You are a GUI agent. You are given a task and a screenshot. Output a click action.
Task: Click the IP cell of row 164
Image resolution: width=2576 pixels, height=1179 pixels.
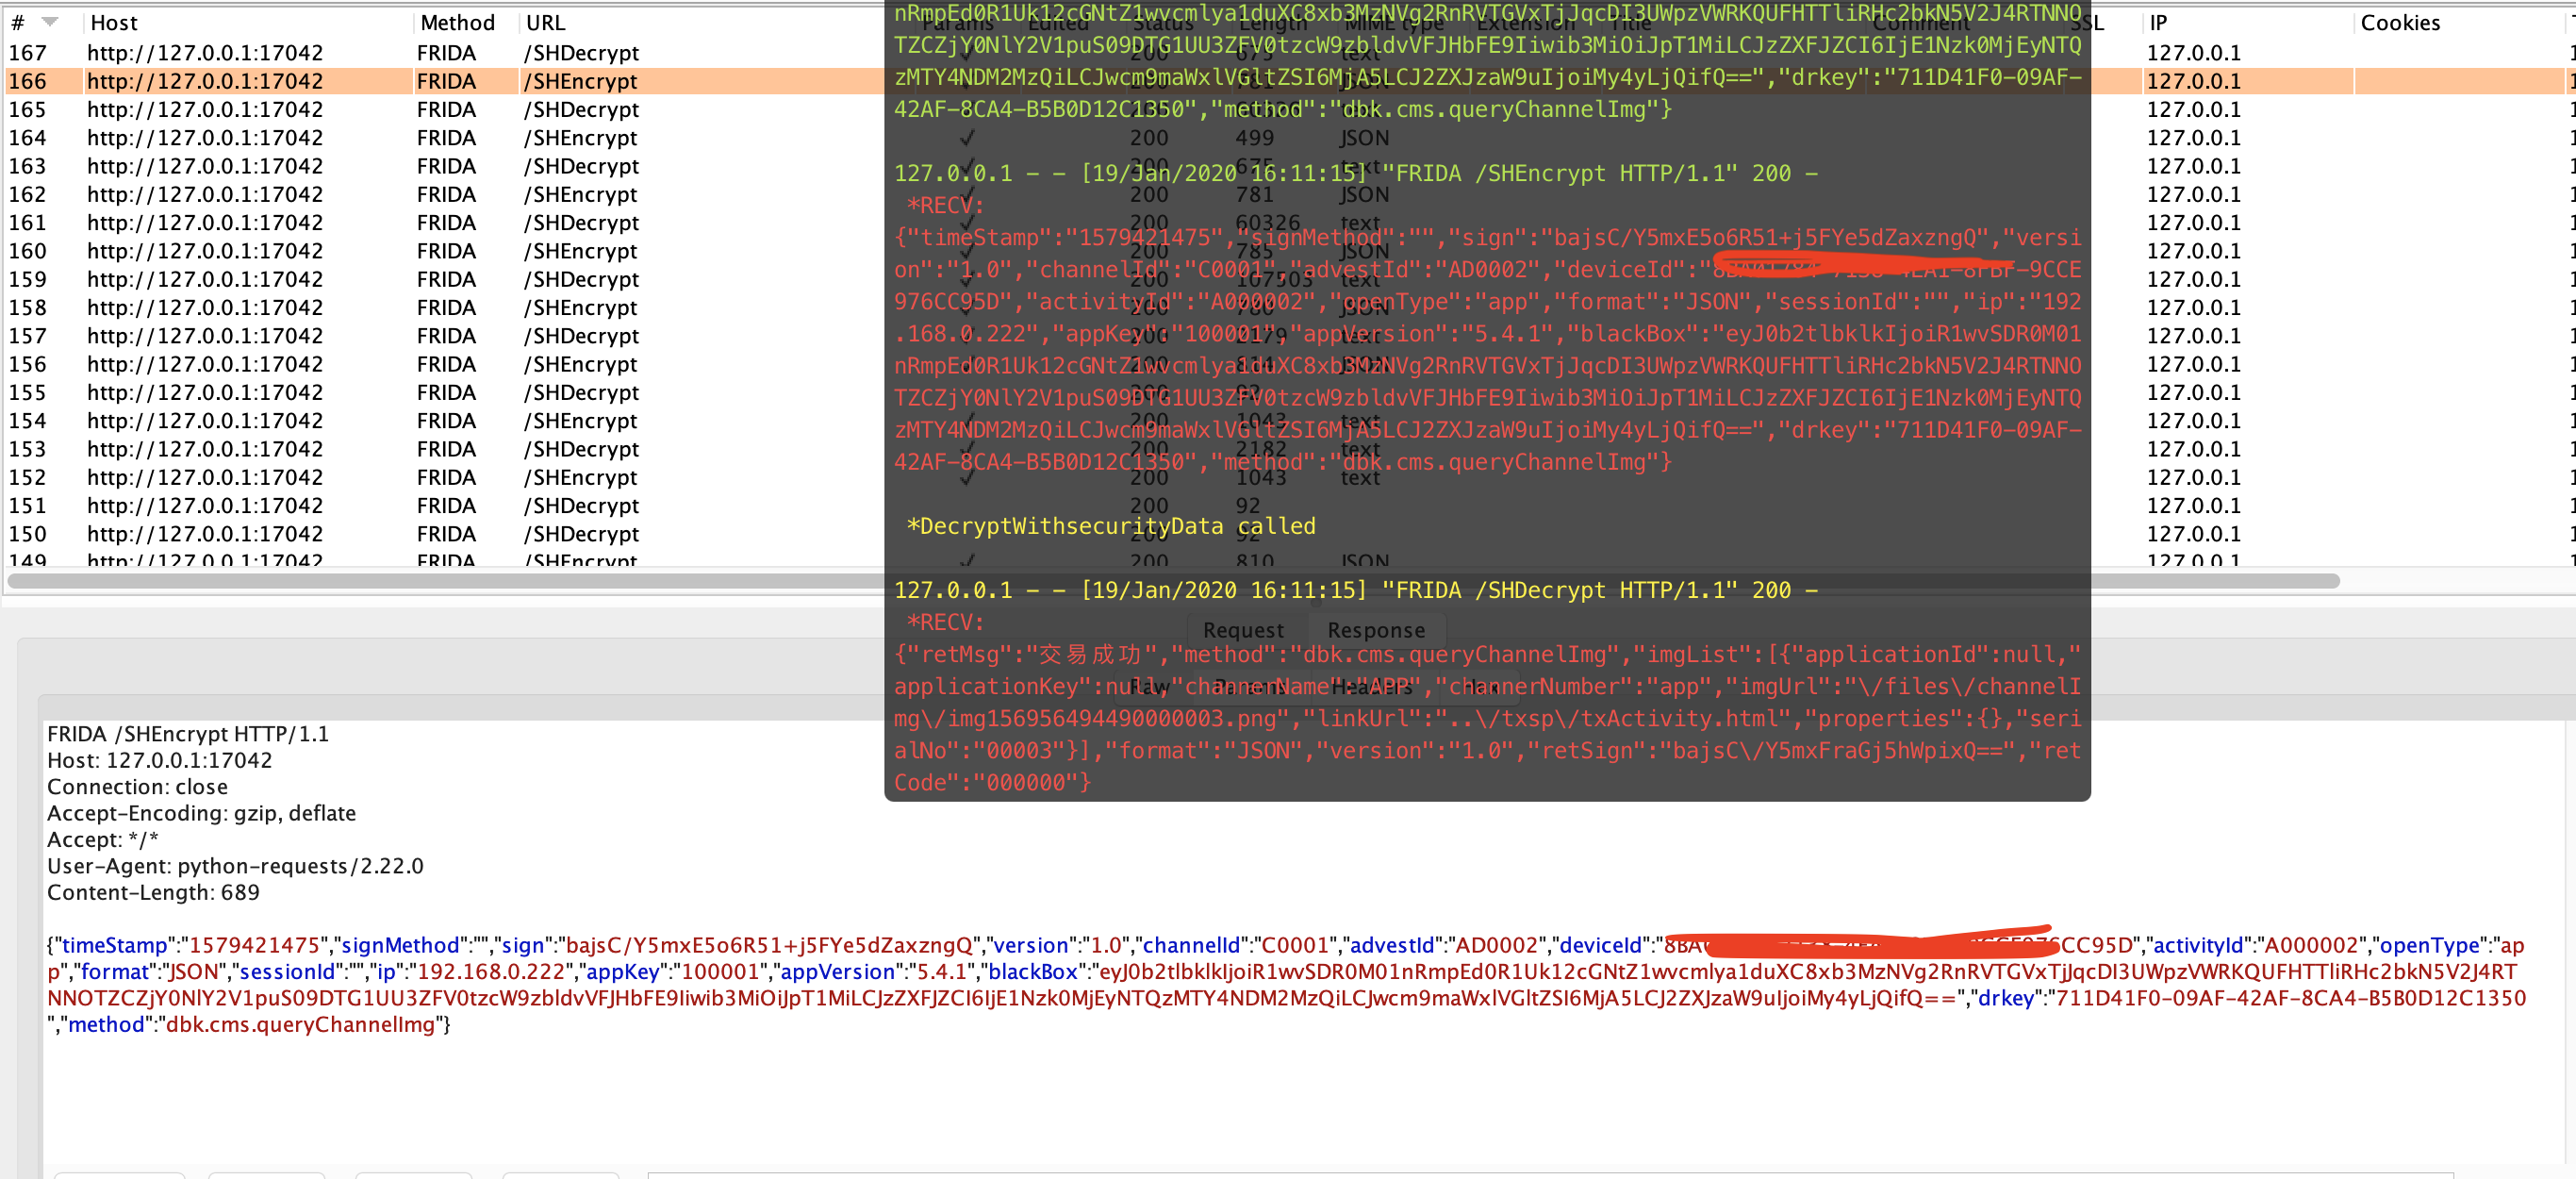[2193, 137]
